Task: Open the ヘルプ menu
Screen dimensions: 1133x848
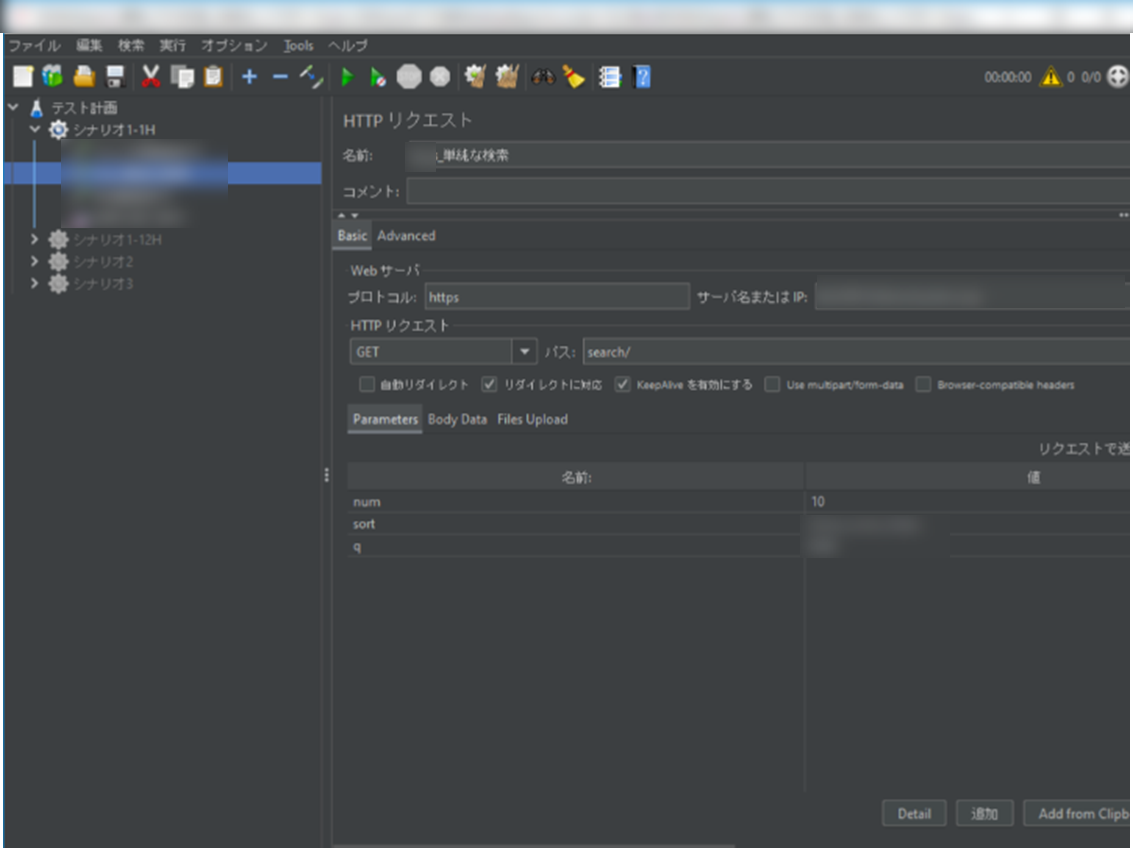Action: pyautogui.click(x=348, y=46)
